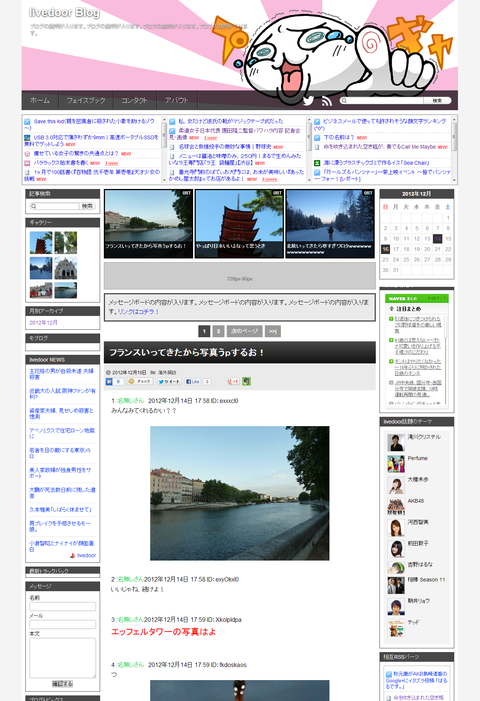Open the 2012年12月 monthly archive link
480x701 pixels.
(x=43, y=322)
